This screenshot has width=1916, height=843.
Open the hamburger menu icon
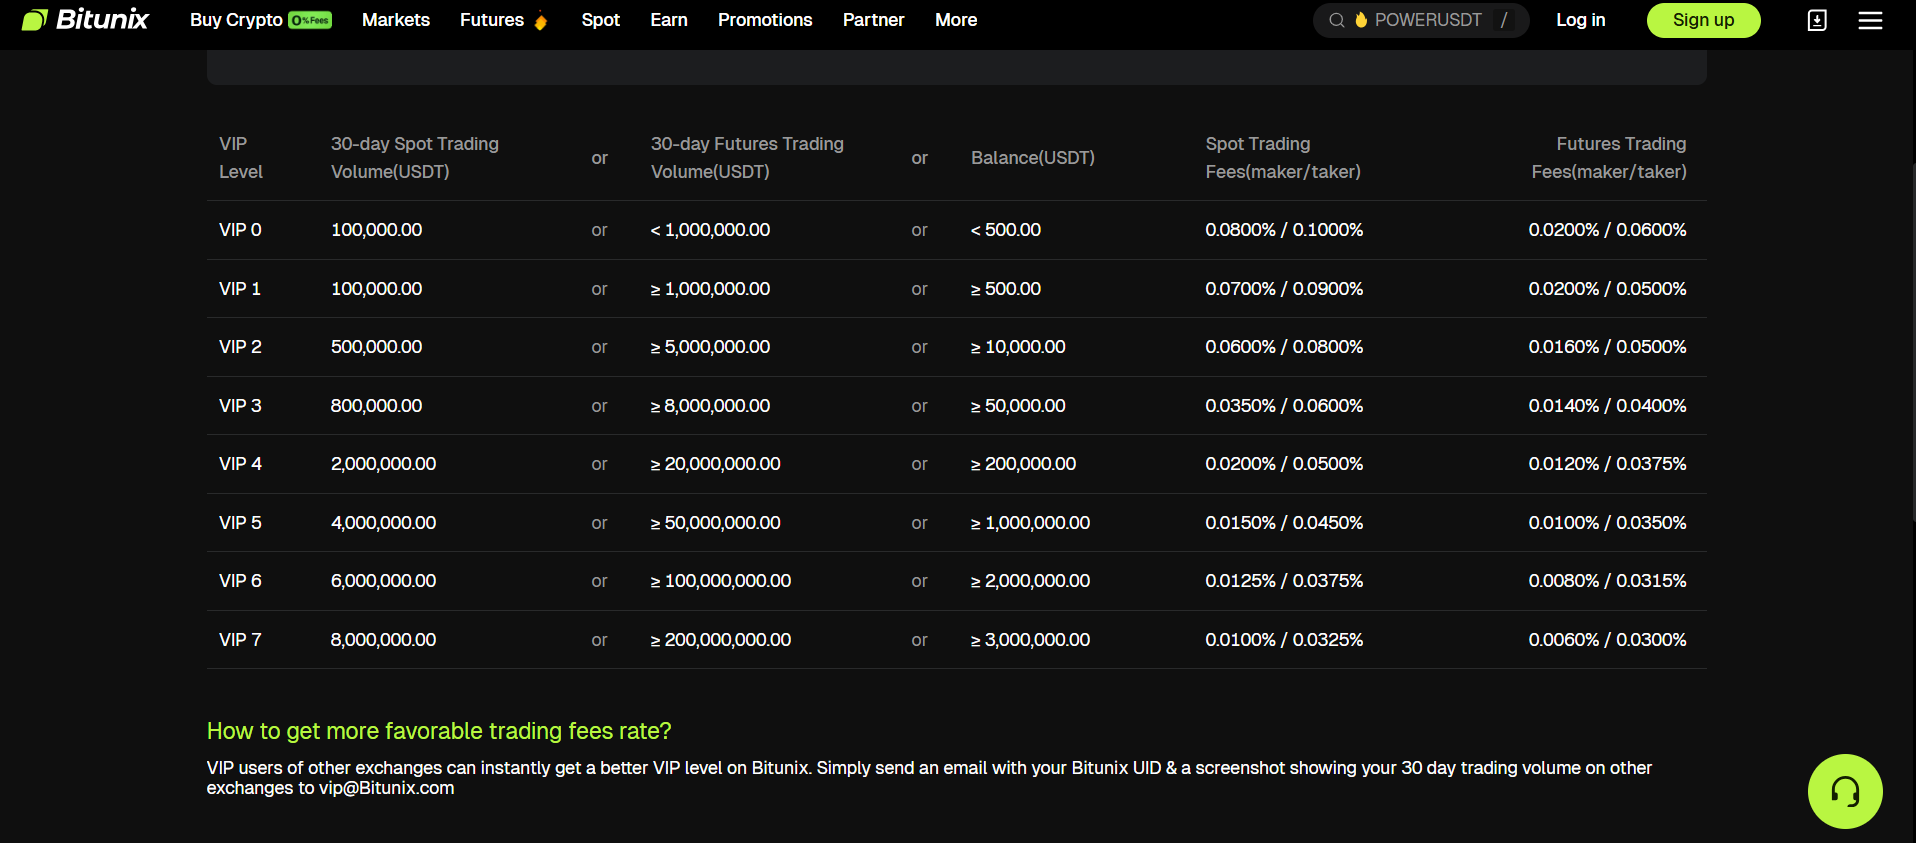pos(1870,20)
